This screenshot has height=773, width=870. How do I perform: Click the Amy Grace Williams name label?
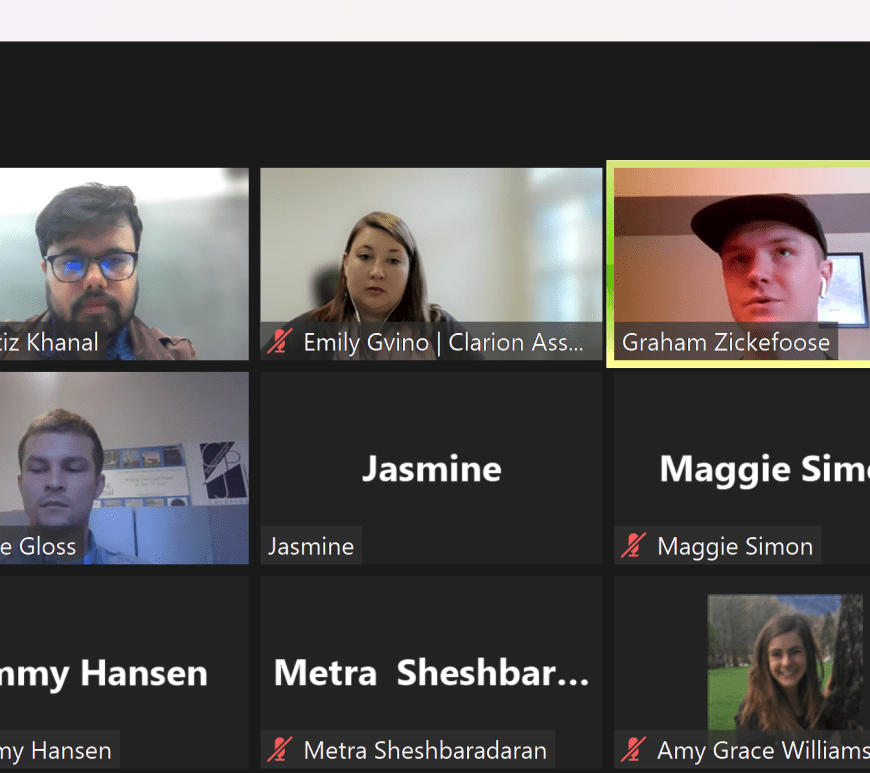763,750
